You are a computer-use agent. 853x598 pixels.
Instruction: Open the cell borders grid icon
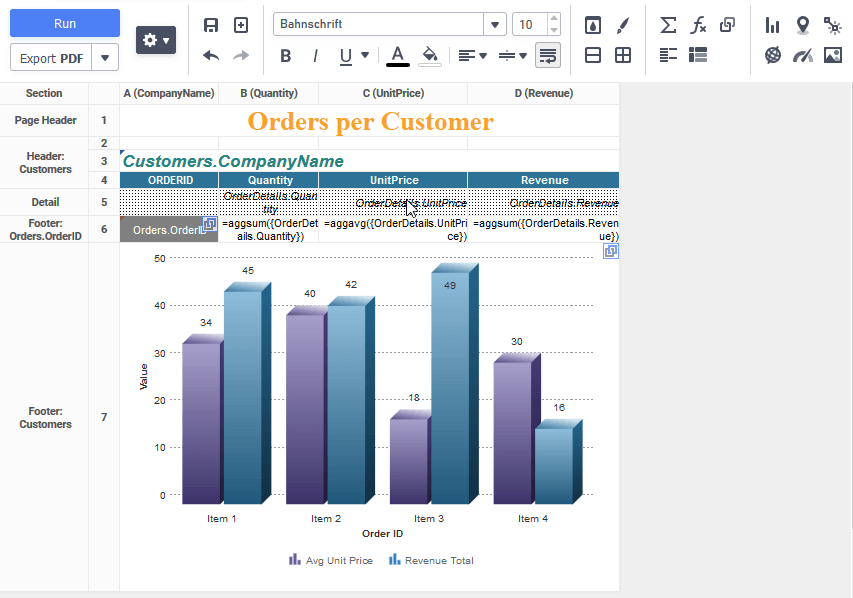[623, 55]
